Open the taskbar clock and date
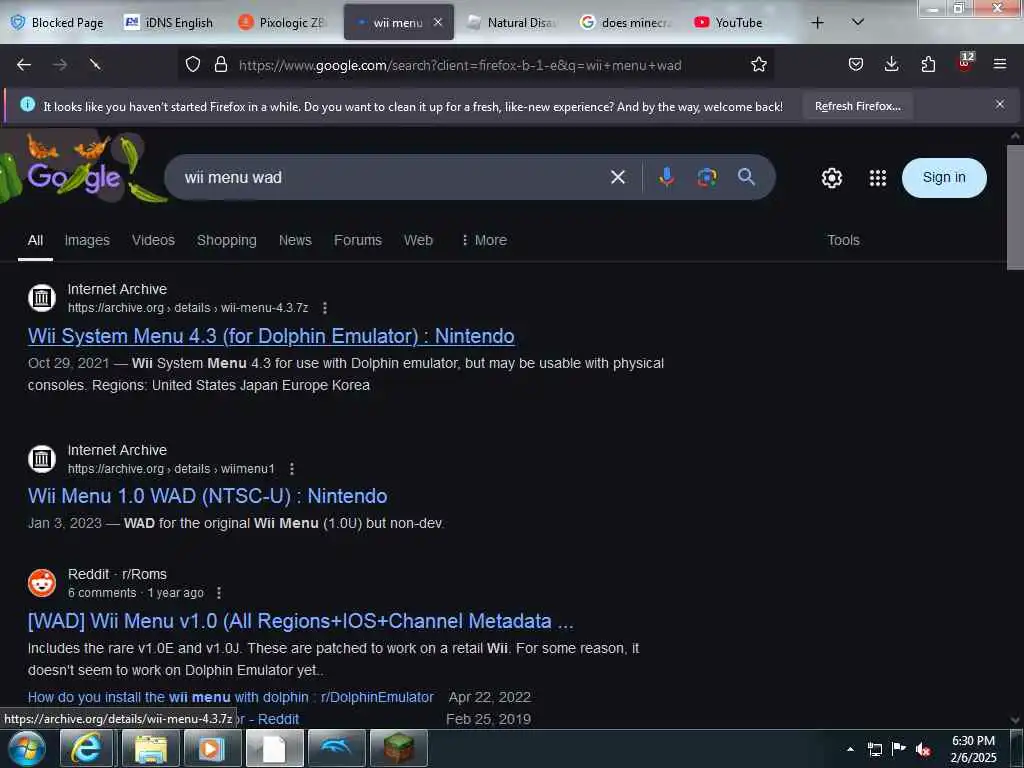The width and height of the screenshot is (1024, 768). coord(973,749)
